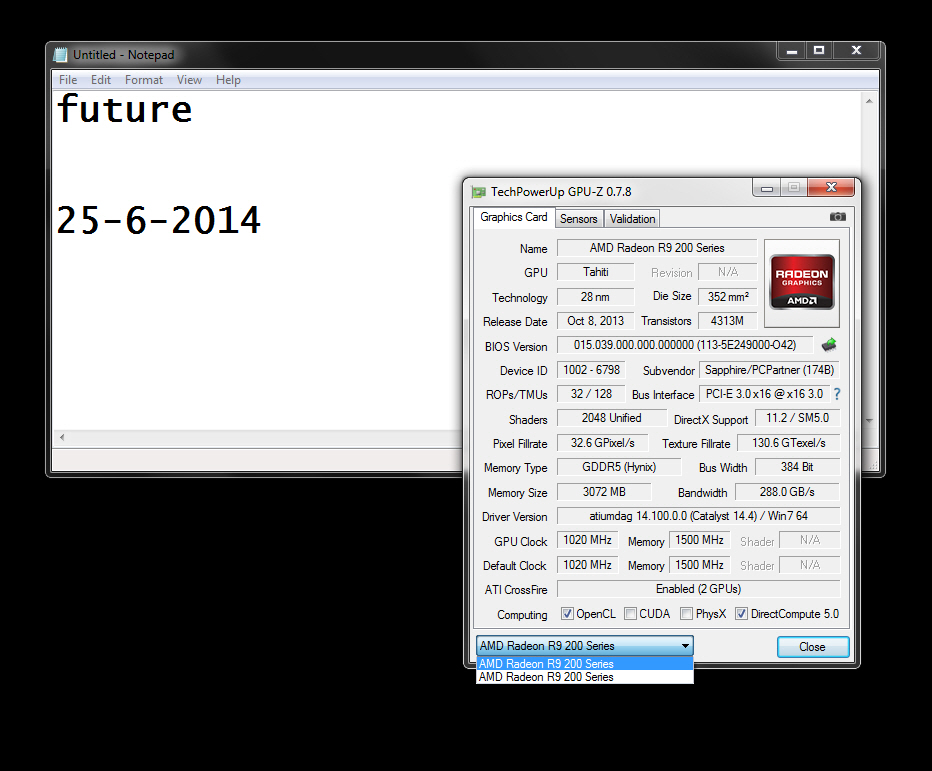This screenshot has width=932, height=771.
Task: Click the Revision N/A field
Action: pos(728,272)
